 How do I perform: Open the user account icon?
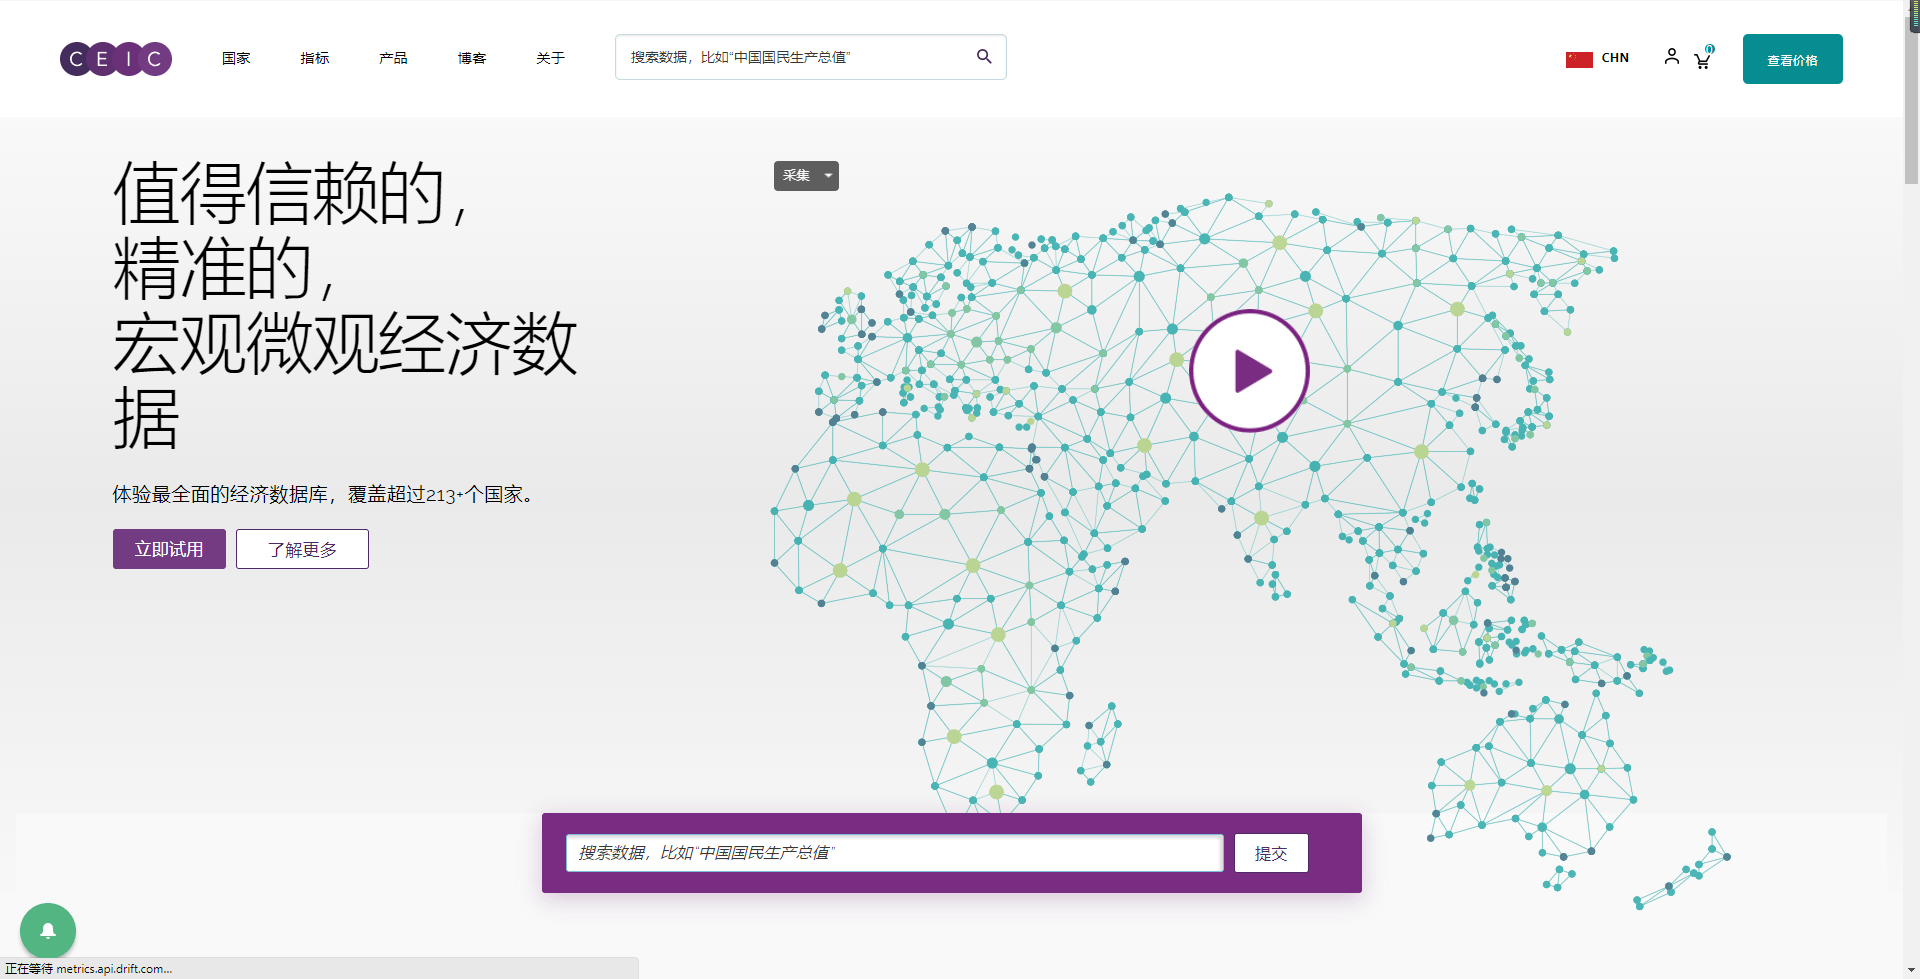pyautogui.click(x=1671, y=57)
